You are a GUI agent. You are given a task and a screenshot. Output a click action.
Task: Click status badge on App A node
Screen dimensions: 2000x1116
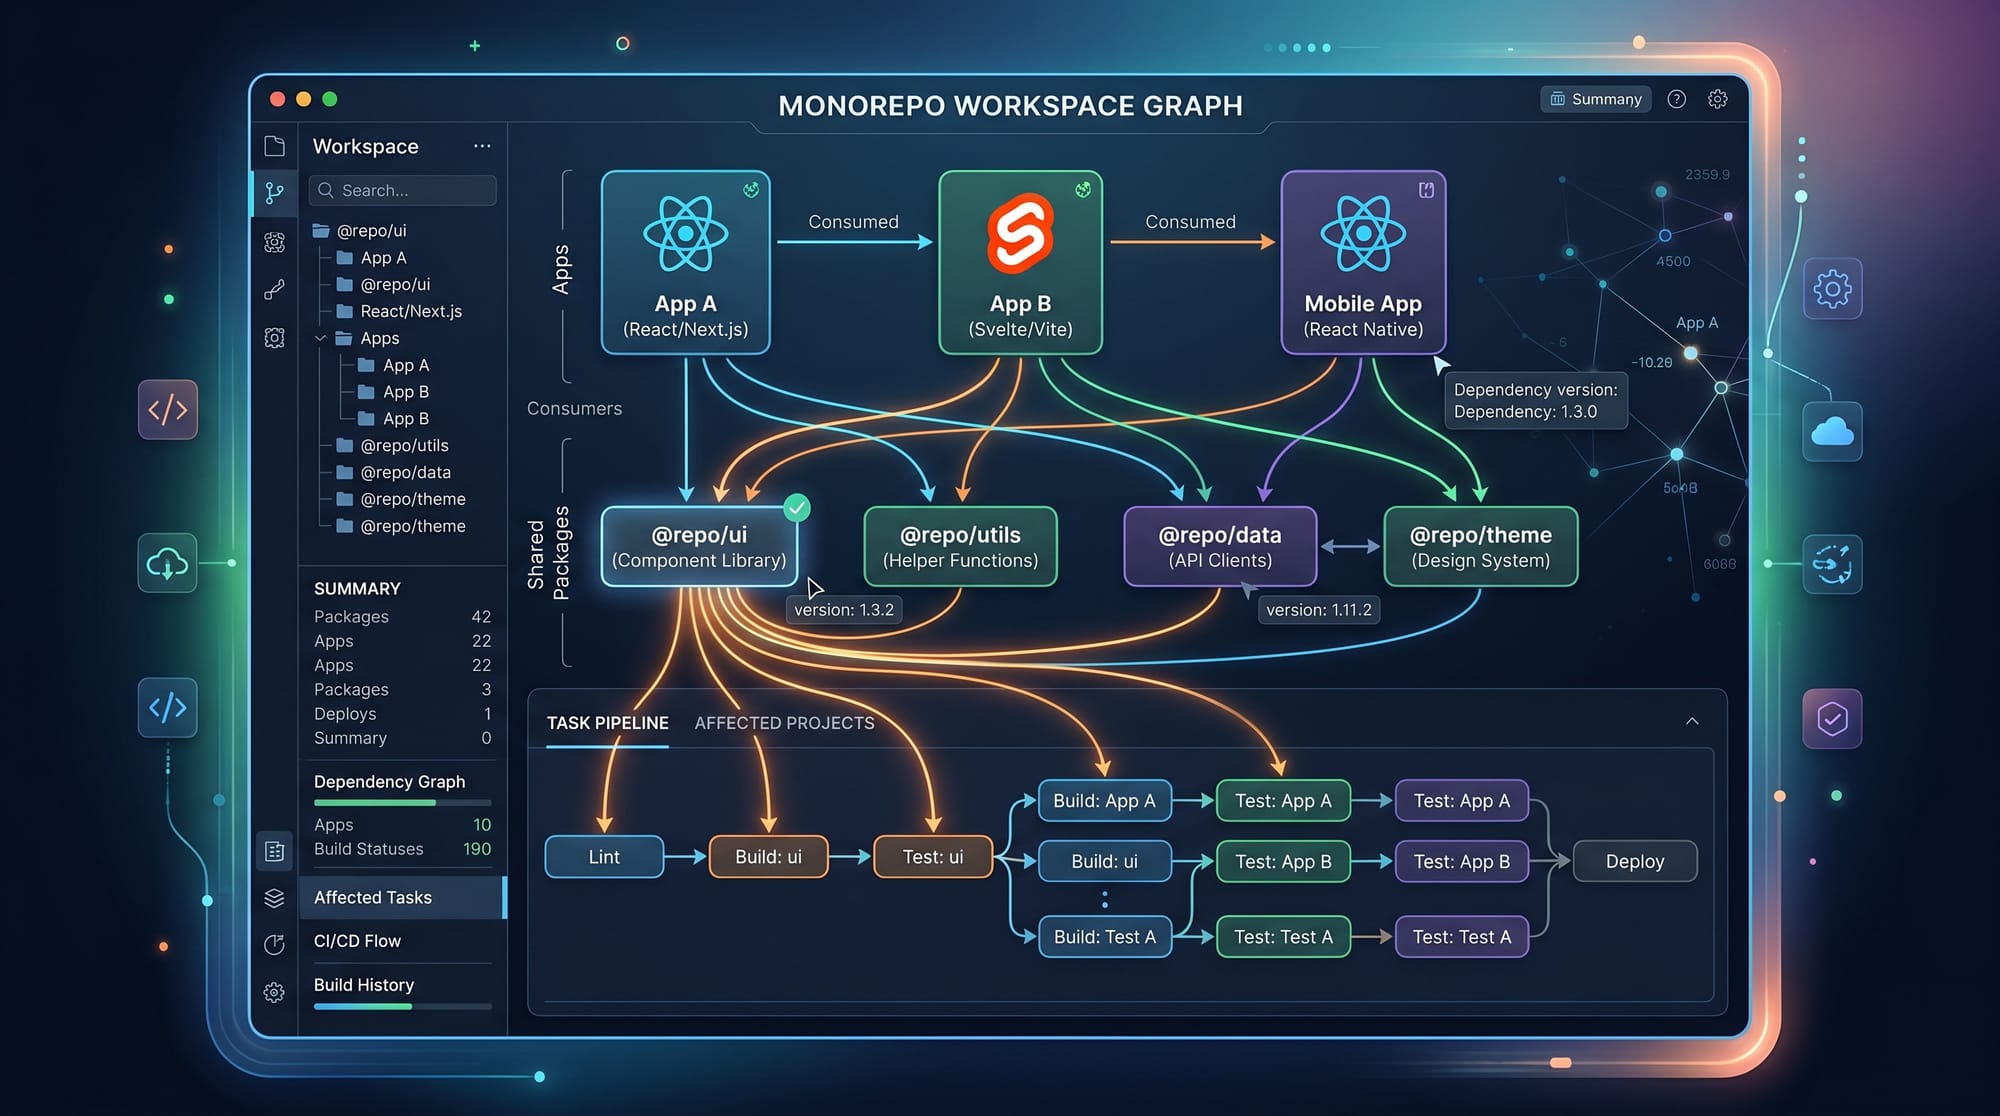coord(751,190)
